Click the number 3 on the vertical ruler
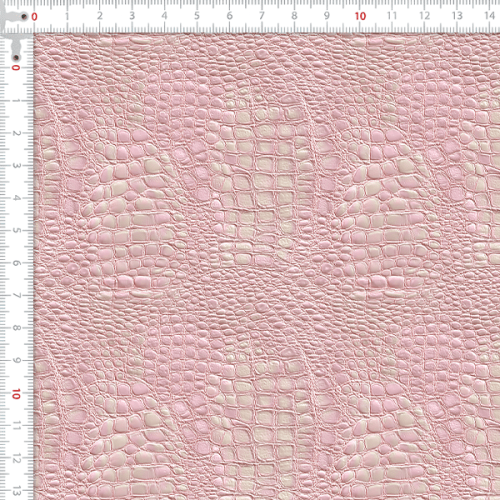 pos(16,166)
